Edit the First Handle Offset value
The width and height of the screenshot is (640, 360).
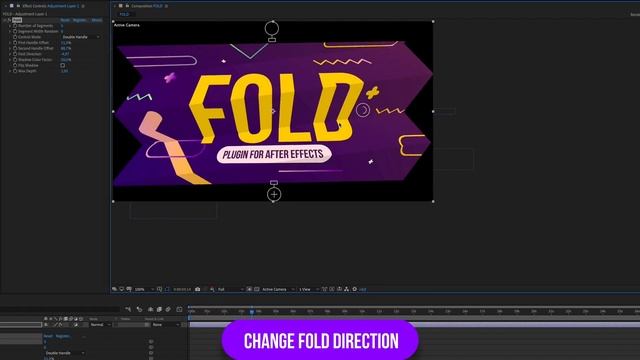[65, 43]
